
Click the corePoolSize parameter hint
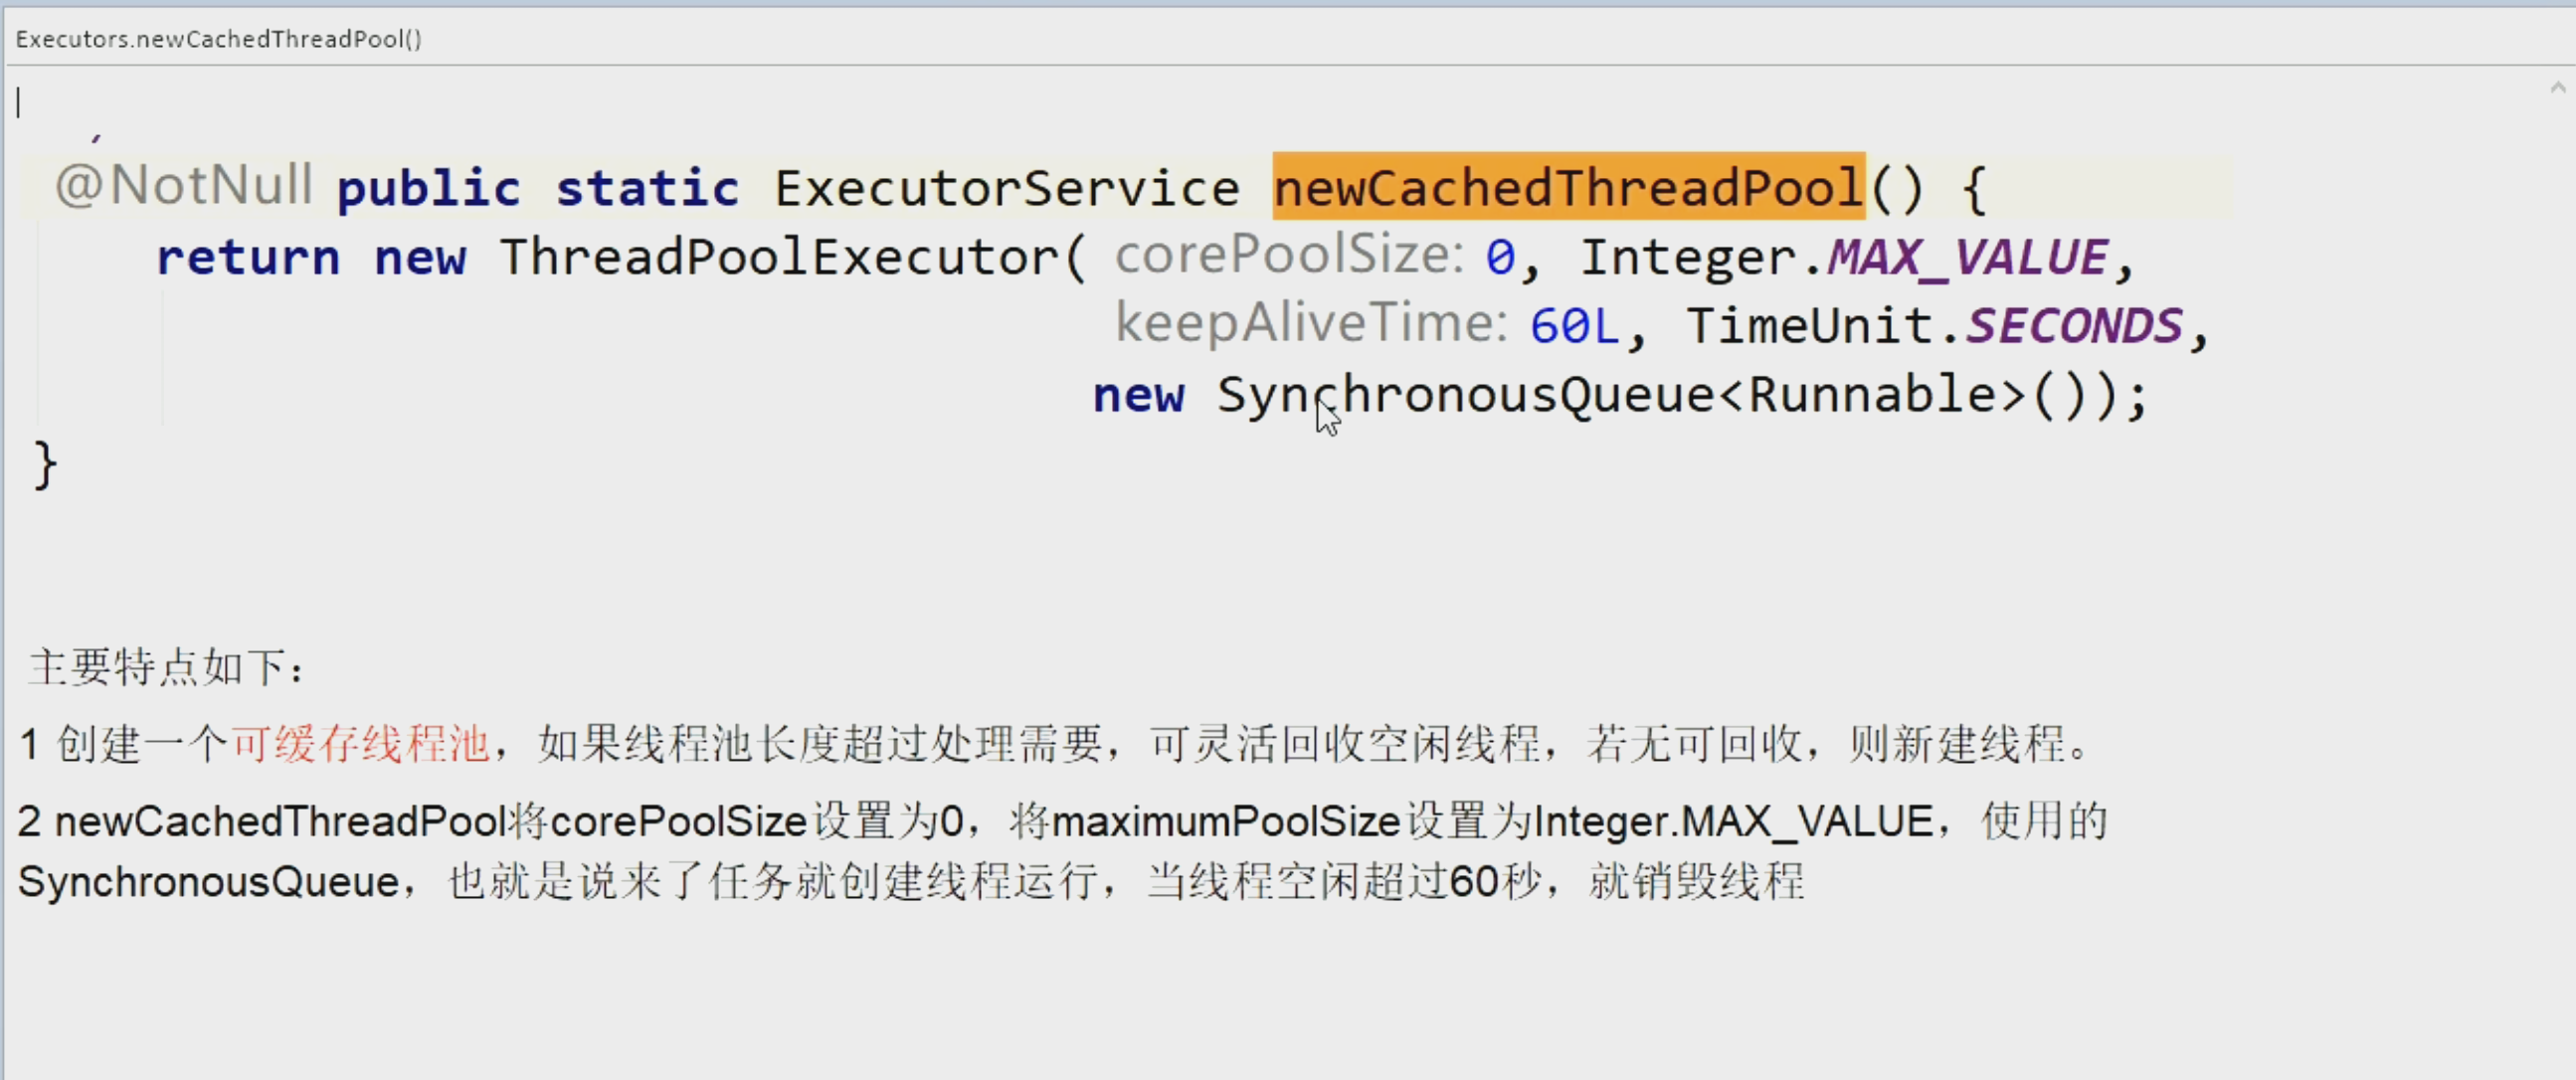tap(1288, 256)
